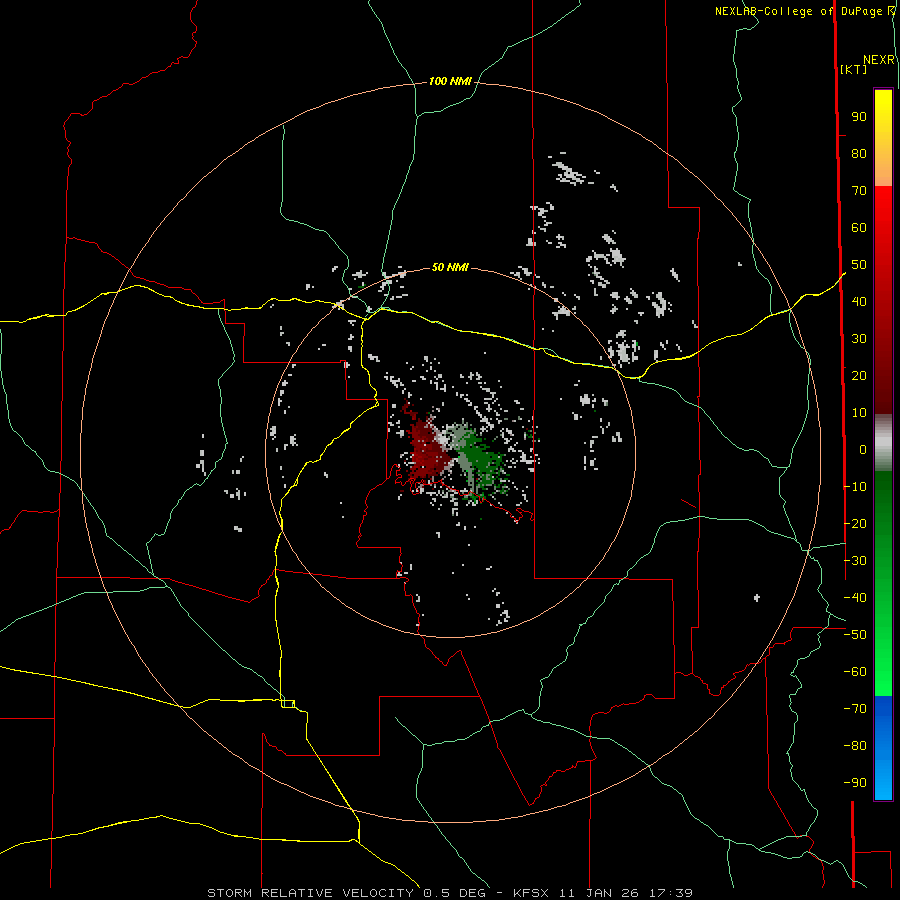
Task: Click the -90 value on the velocity scale
Action: pyautogui.click(x=855, y=782)
